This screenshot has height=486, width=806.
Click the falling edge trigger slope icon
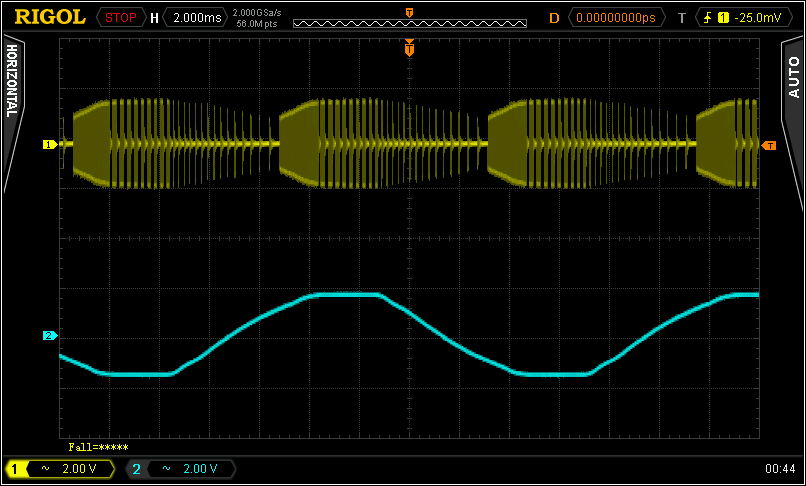click(x=708, y=18)
